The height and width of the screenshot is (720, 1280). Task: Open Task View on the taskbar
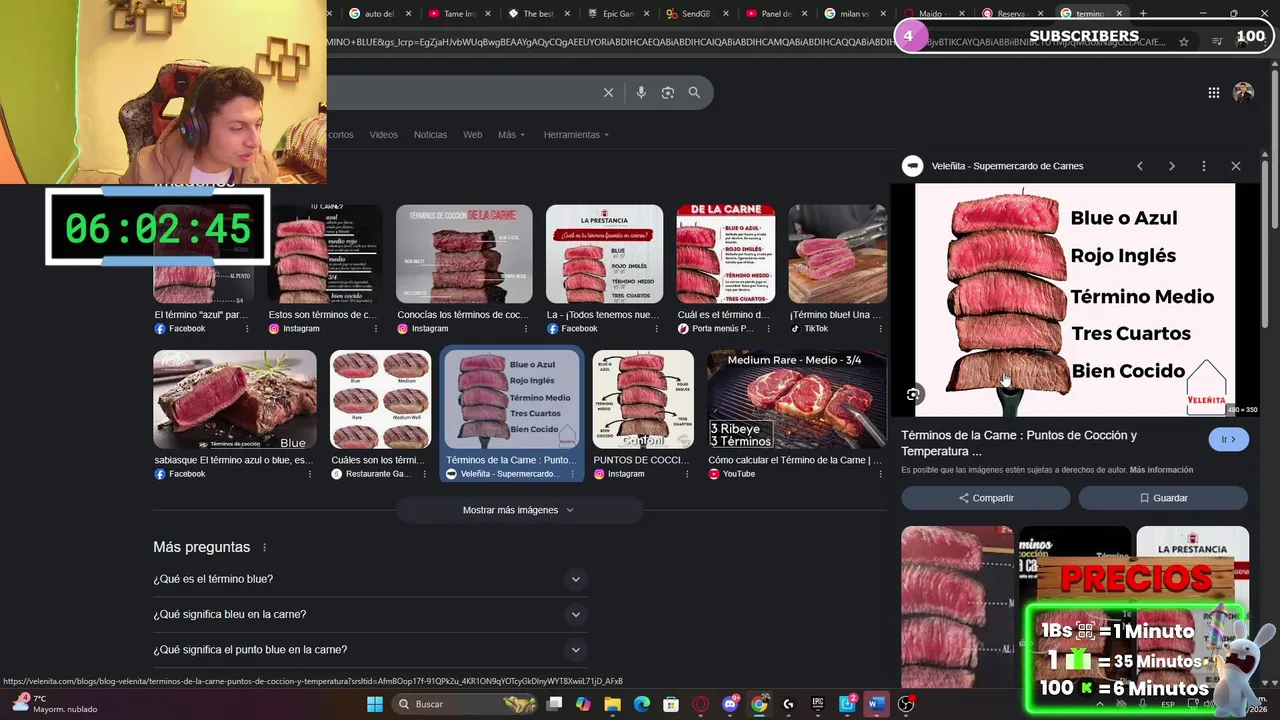(x=555, y=704)
